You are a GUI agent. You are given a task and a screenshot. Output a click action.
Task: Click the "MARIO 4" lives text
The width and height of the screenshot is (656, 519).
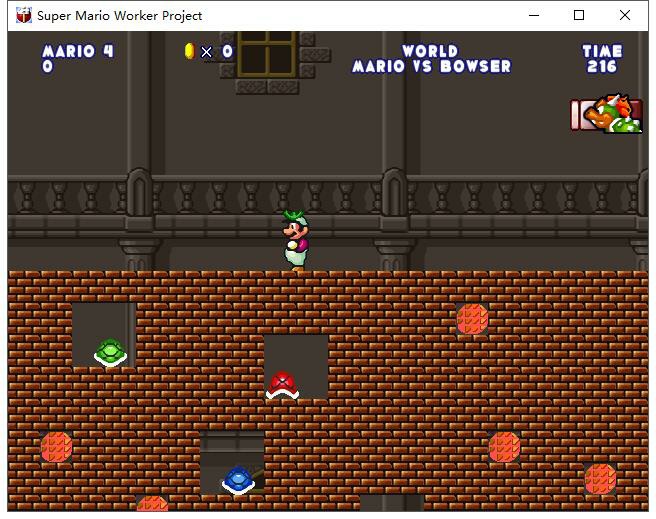click(78, 51)
